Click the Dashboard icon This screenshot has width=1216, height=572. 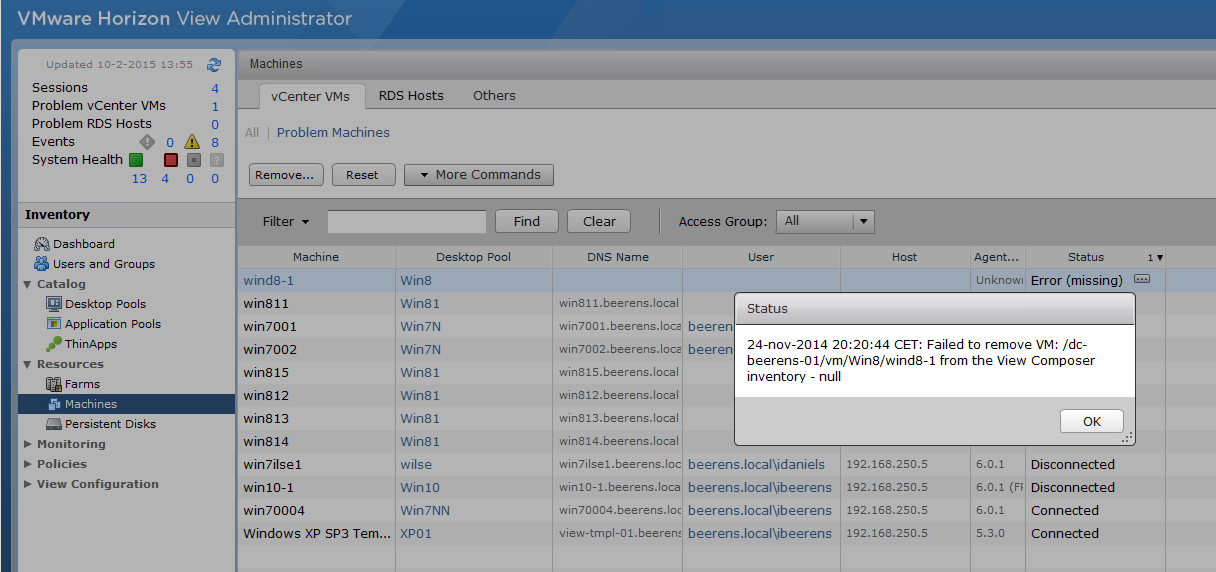click(42, 244)
